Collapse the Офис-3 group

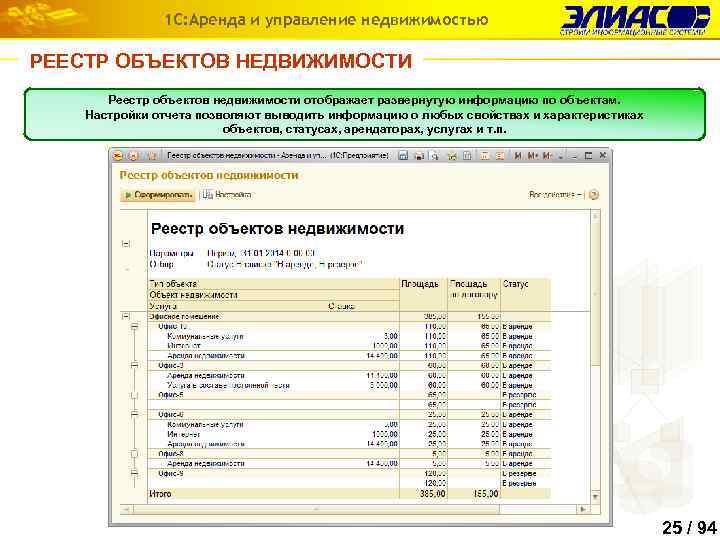tap(135, 366)
